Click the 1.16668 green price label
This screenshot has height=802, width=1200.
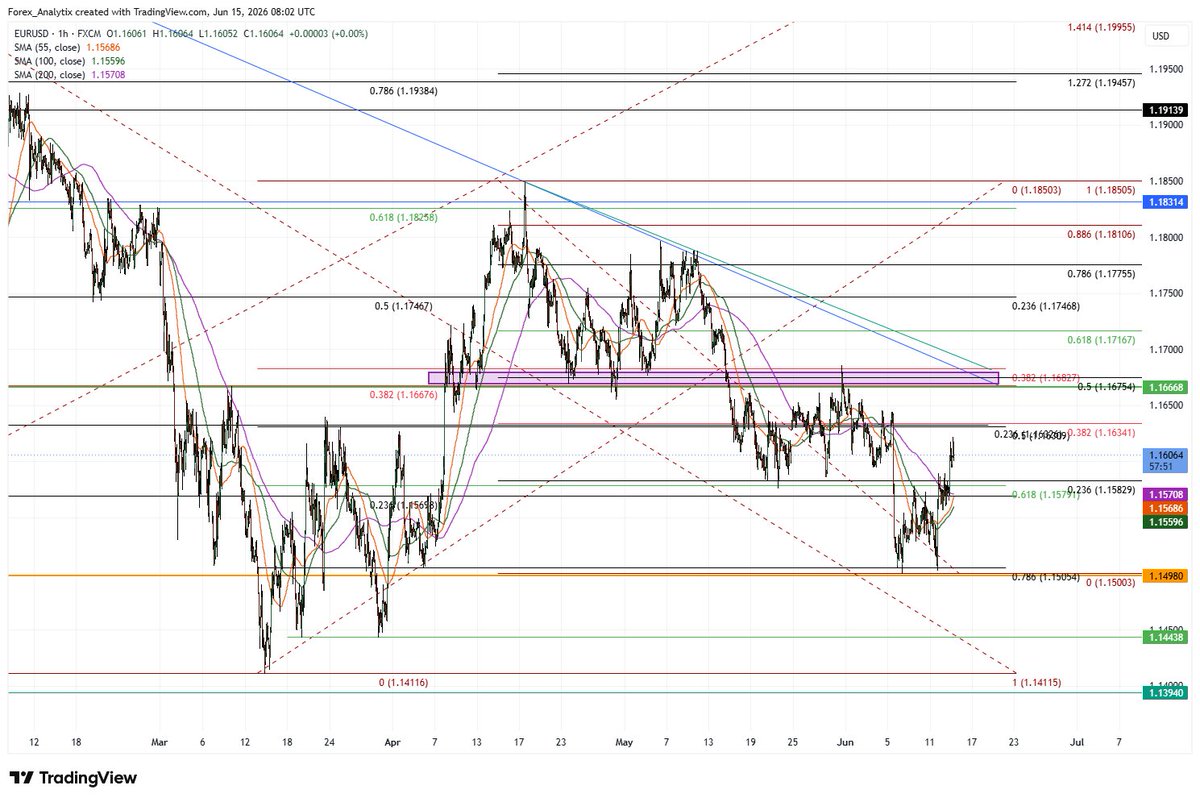coord(1166,386)
